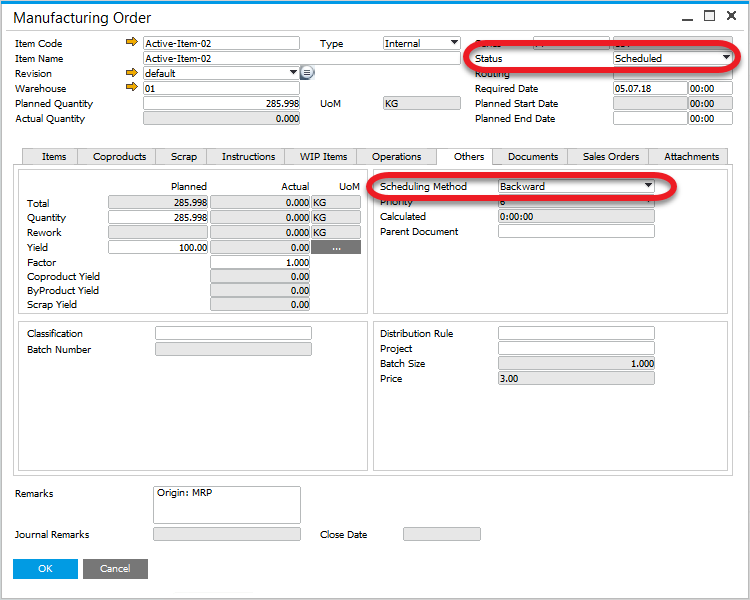This screenshot has height=600, width=750.
Task: Go to the Attachments tab
Action: pyautogui.click(x=691, y=157)
